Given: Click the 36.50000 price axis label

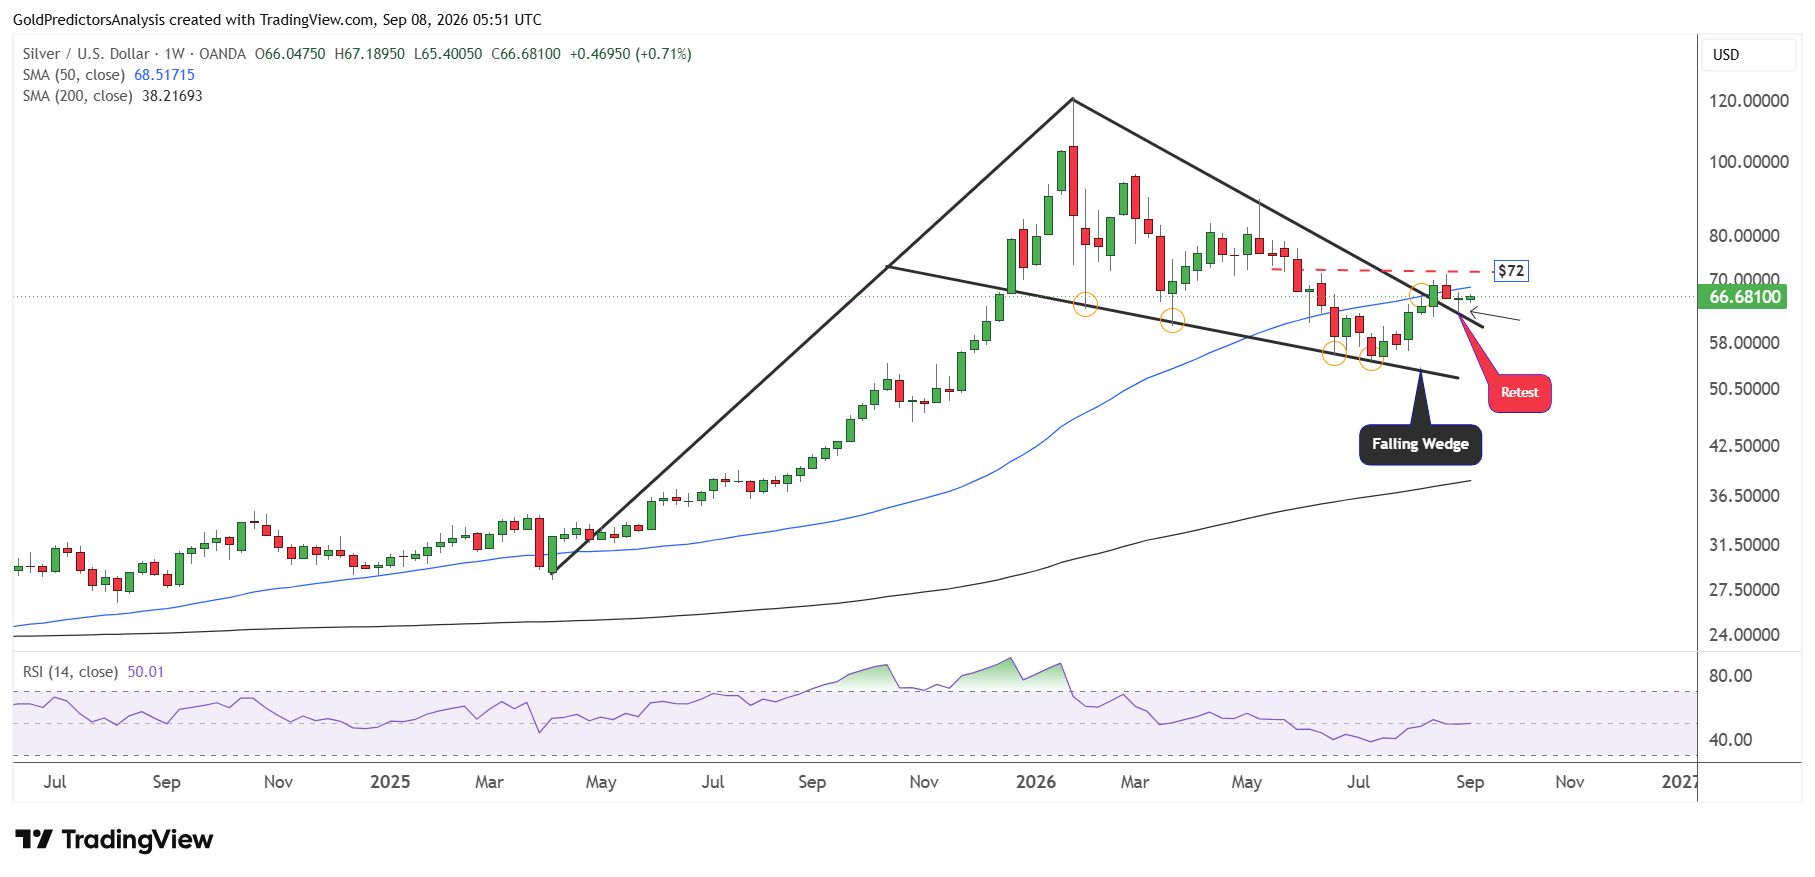Looking at the screenshot, I should (x=1744, y=496).
